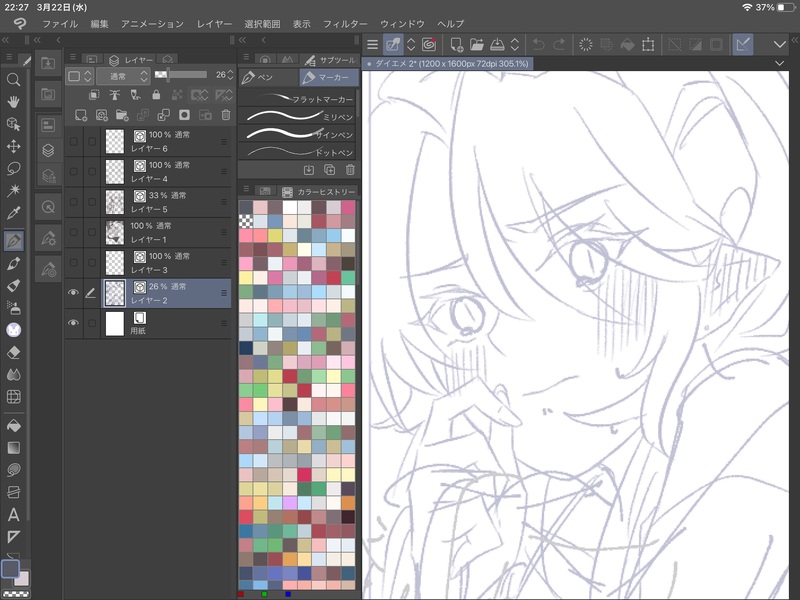Click the Undo arrow

pyautogui.click(x=538, y=45)
